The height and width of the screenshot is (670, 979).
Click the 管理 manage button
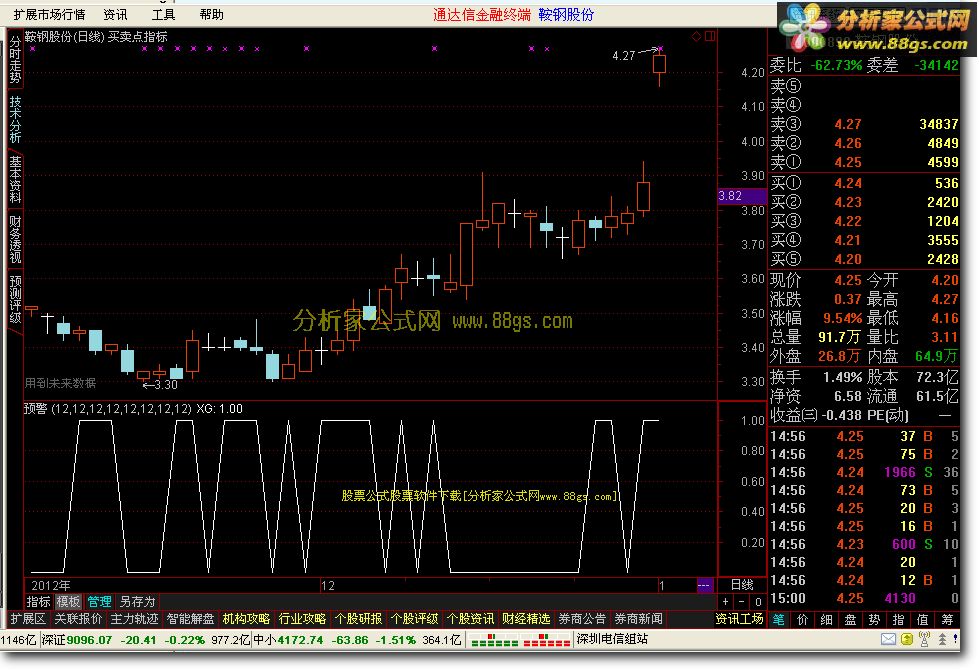point(99,602)
